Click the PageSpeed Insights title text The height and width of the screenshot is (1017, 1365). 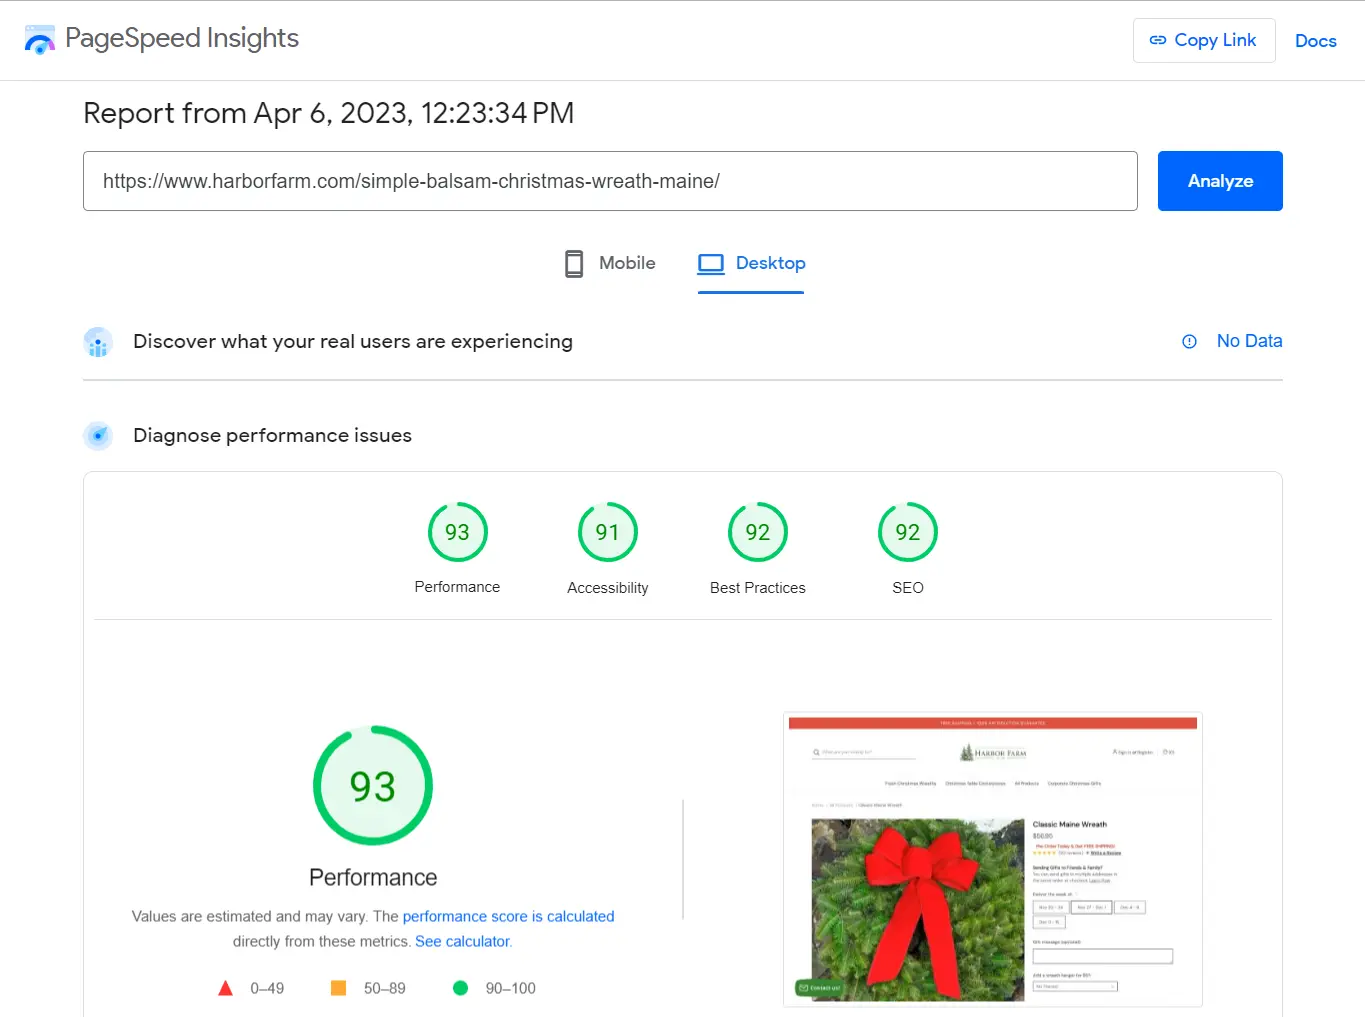pyautogui.click(x=182, y=38)
